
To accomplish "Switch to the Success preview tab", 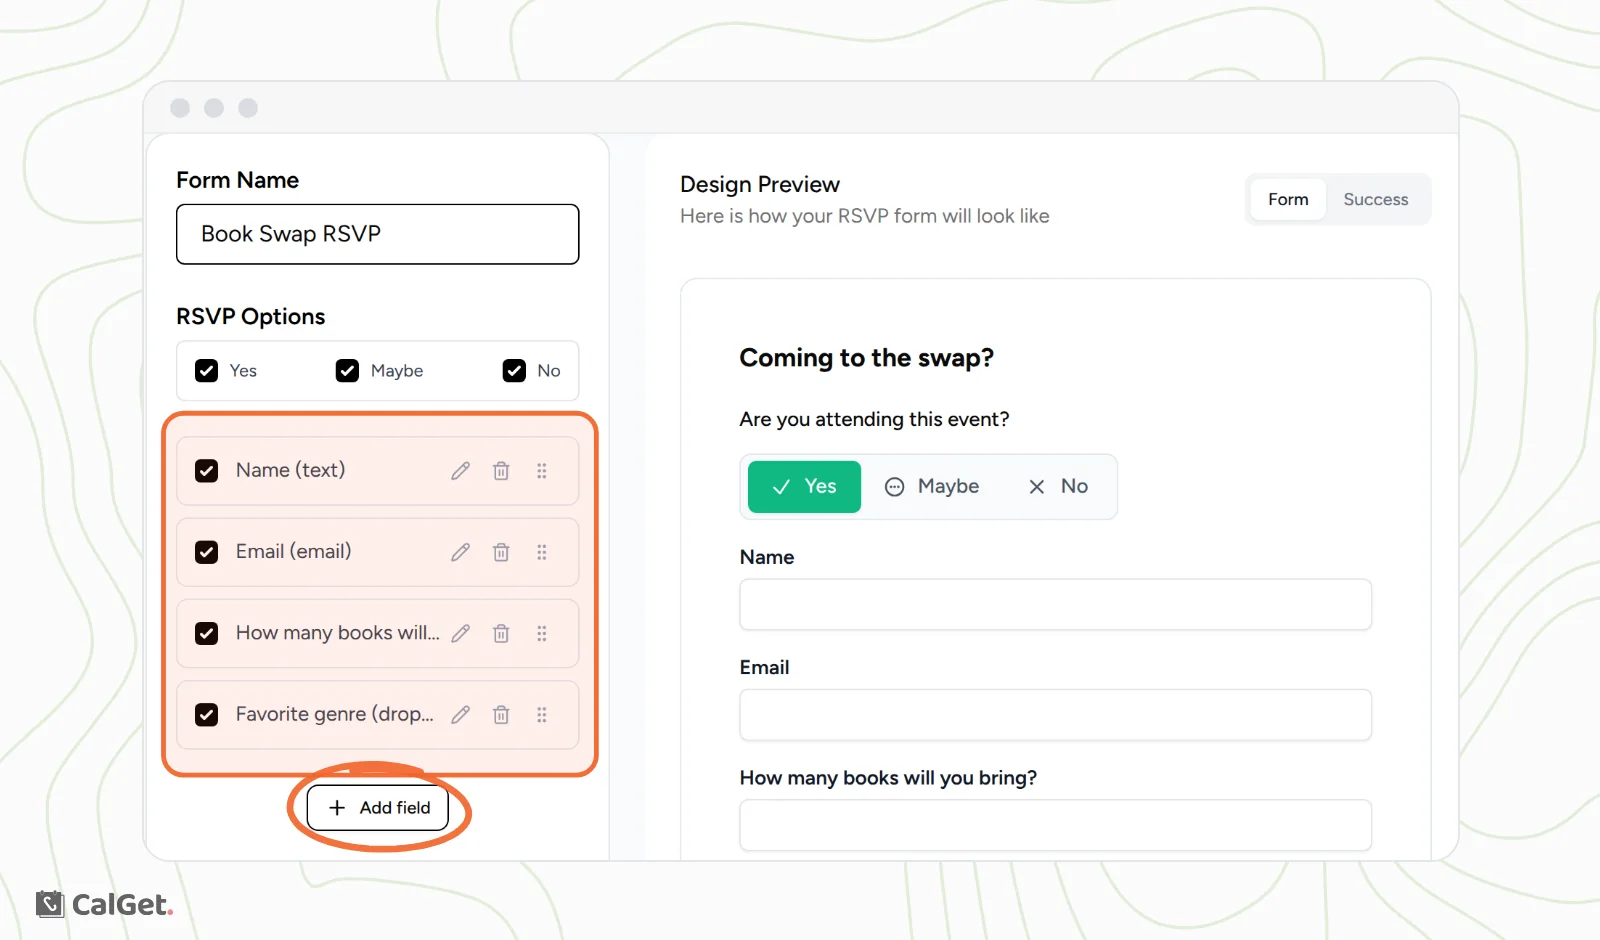I will click(x=1376, y=199).
